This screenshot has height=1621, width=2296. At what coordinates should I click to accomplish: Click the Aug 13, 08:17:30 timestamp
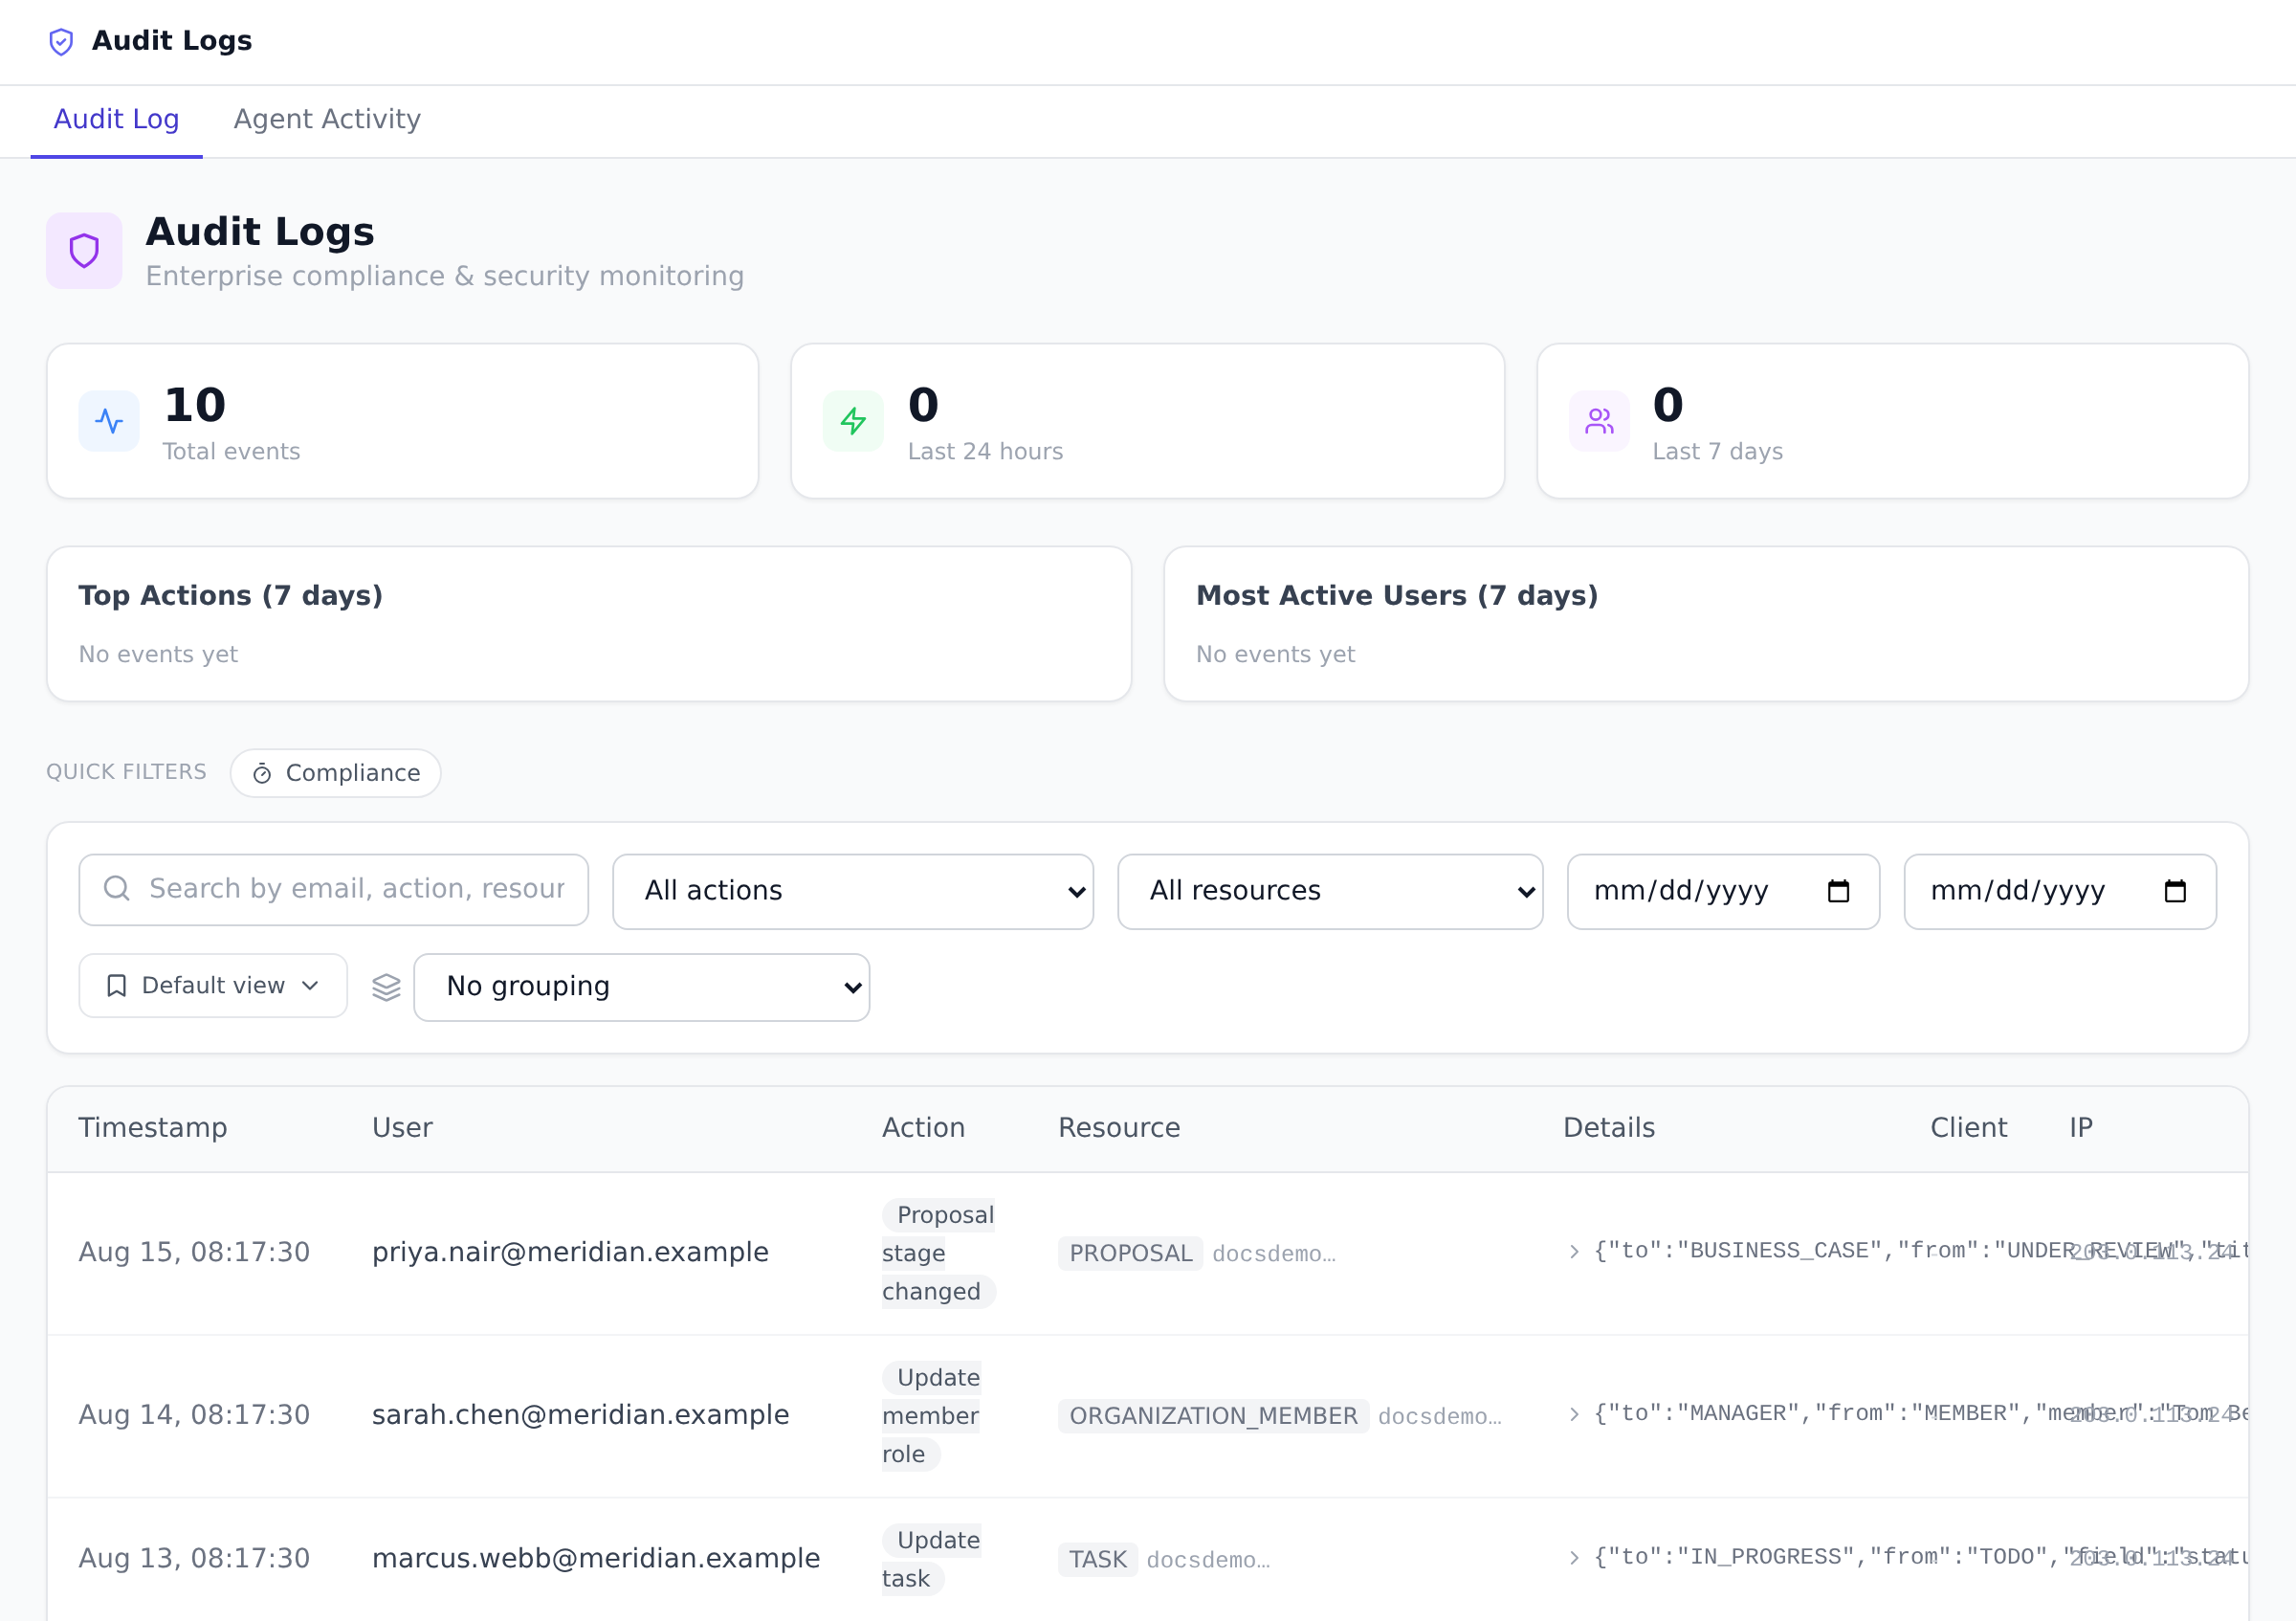click(x=194, y=1558)
